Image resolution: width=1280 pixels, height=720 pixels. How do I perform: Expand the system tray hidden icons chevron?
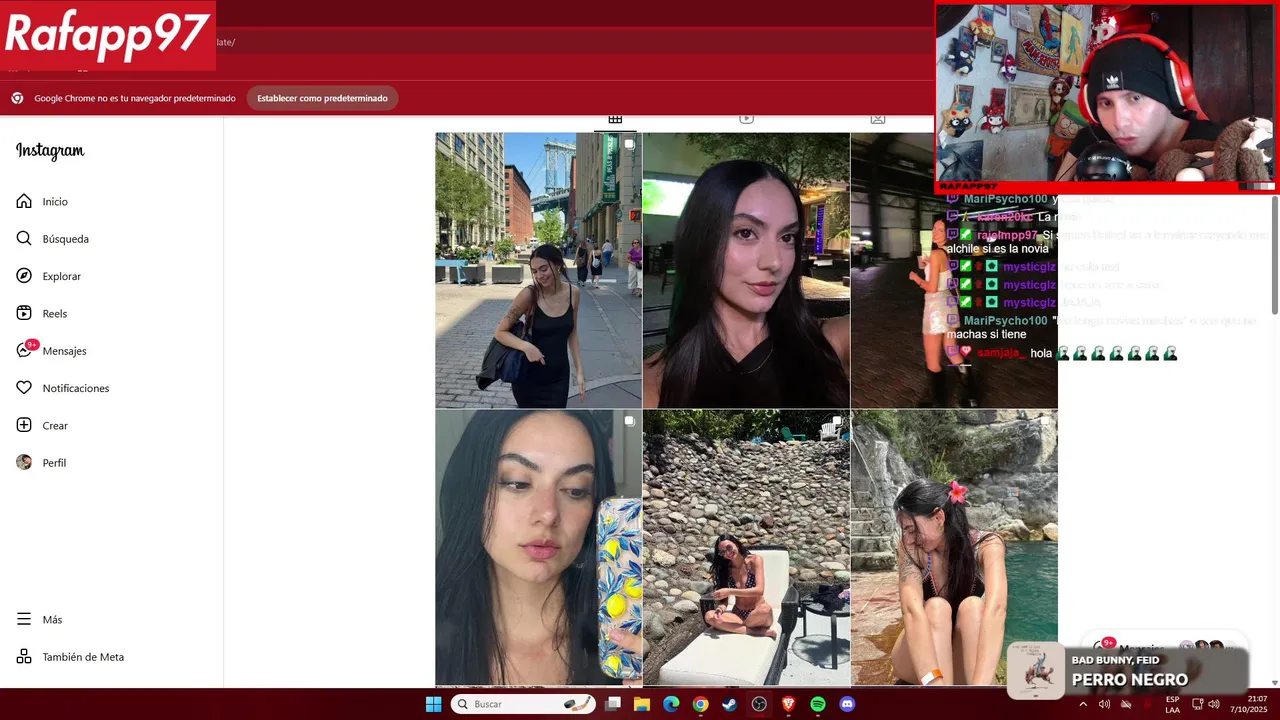[x=1083, y=704]
